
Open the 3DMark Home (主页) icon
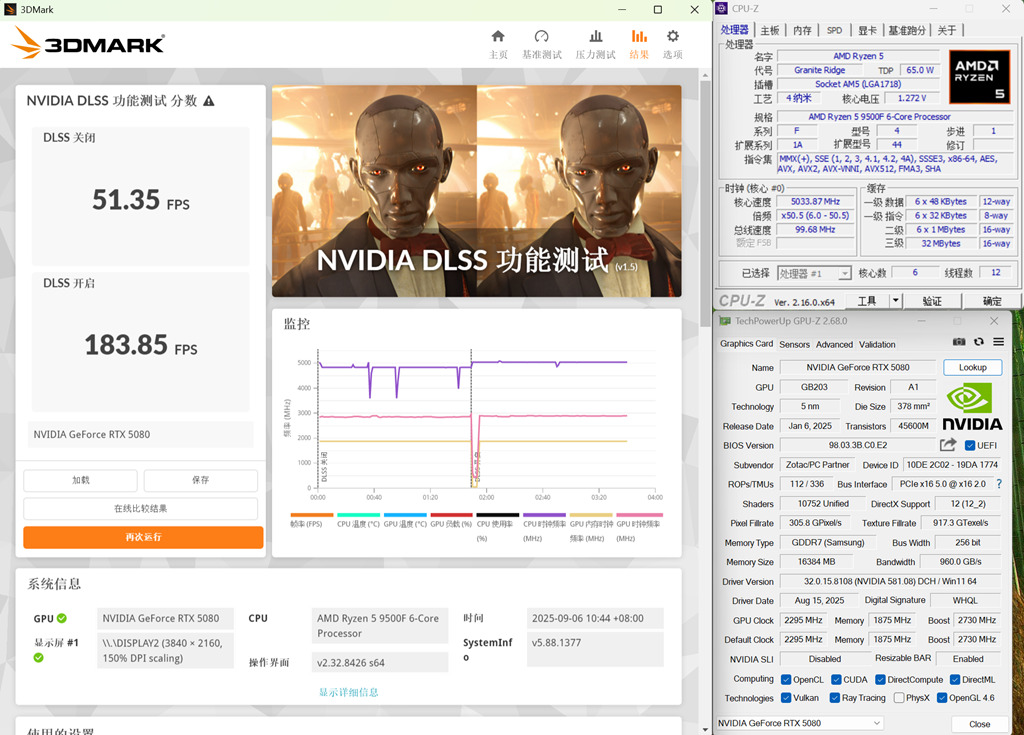(498, 37)
